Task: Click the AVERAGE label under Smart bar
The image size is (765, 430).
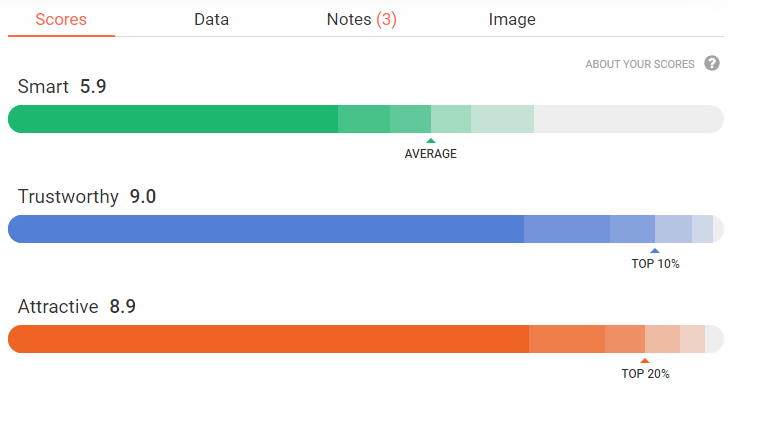Action: (x=430, y=154)
